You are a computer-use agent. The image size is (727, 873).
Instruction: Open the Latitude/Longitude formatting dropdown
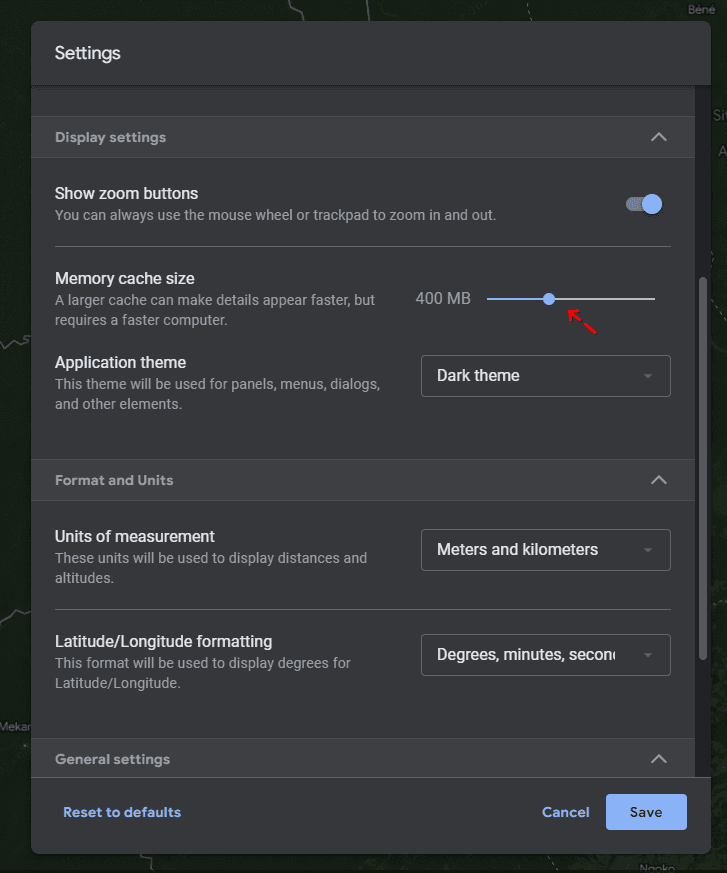545,655
